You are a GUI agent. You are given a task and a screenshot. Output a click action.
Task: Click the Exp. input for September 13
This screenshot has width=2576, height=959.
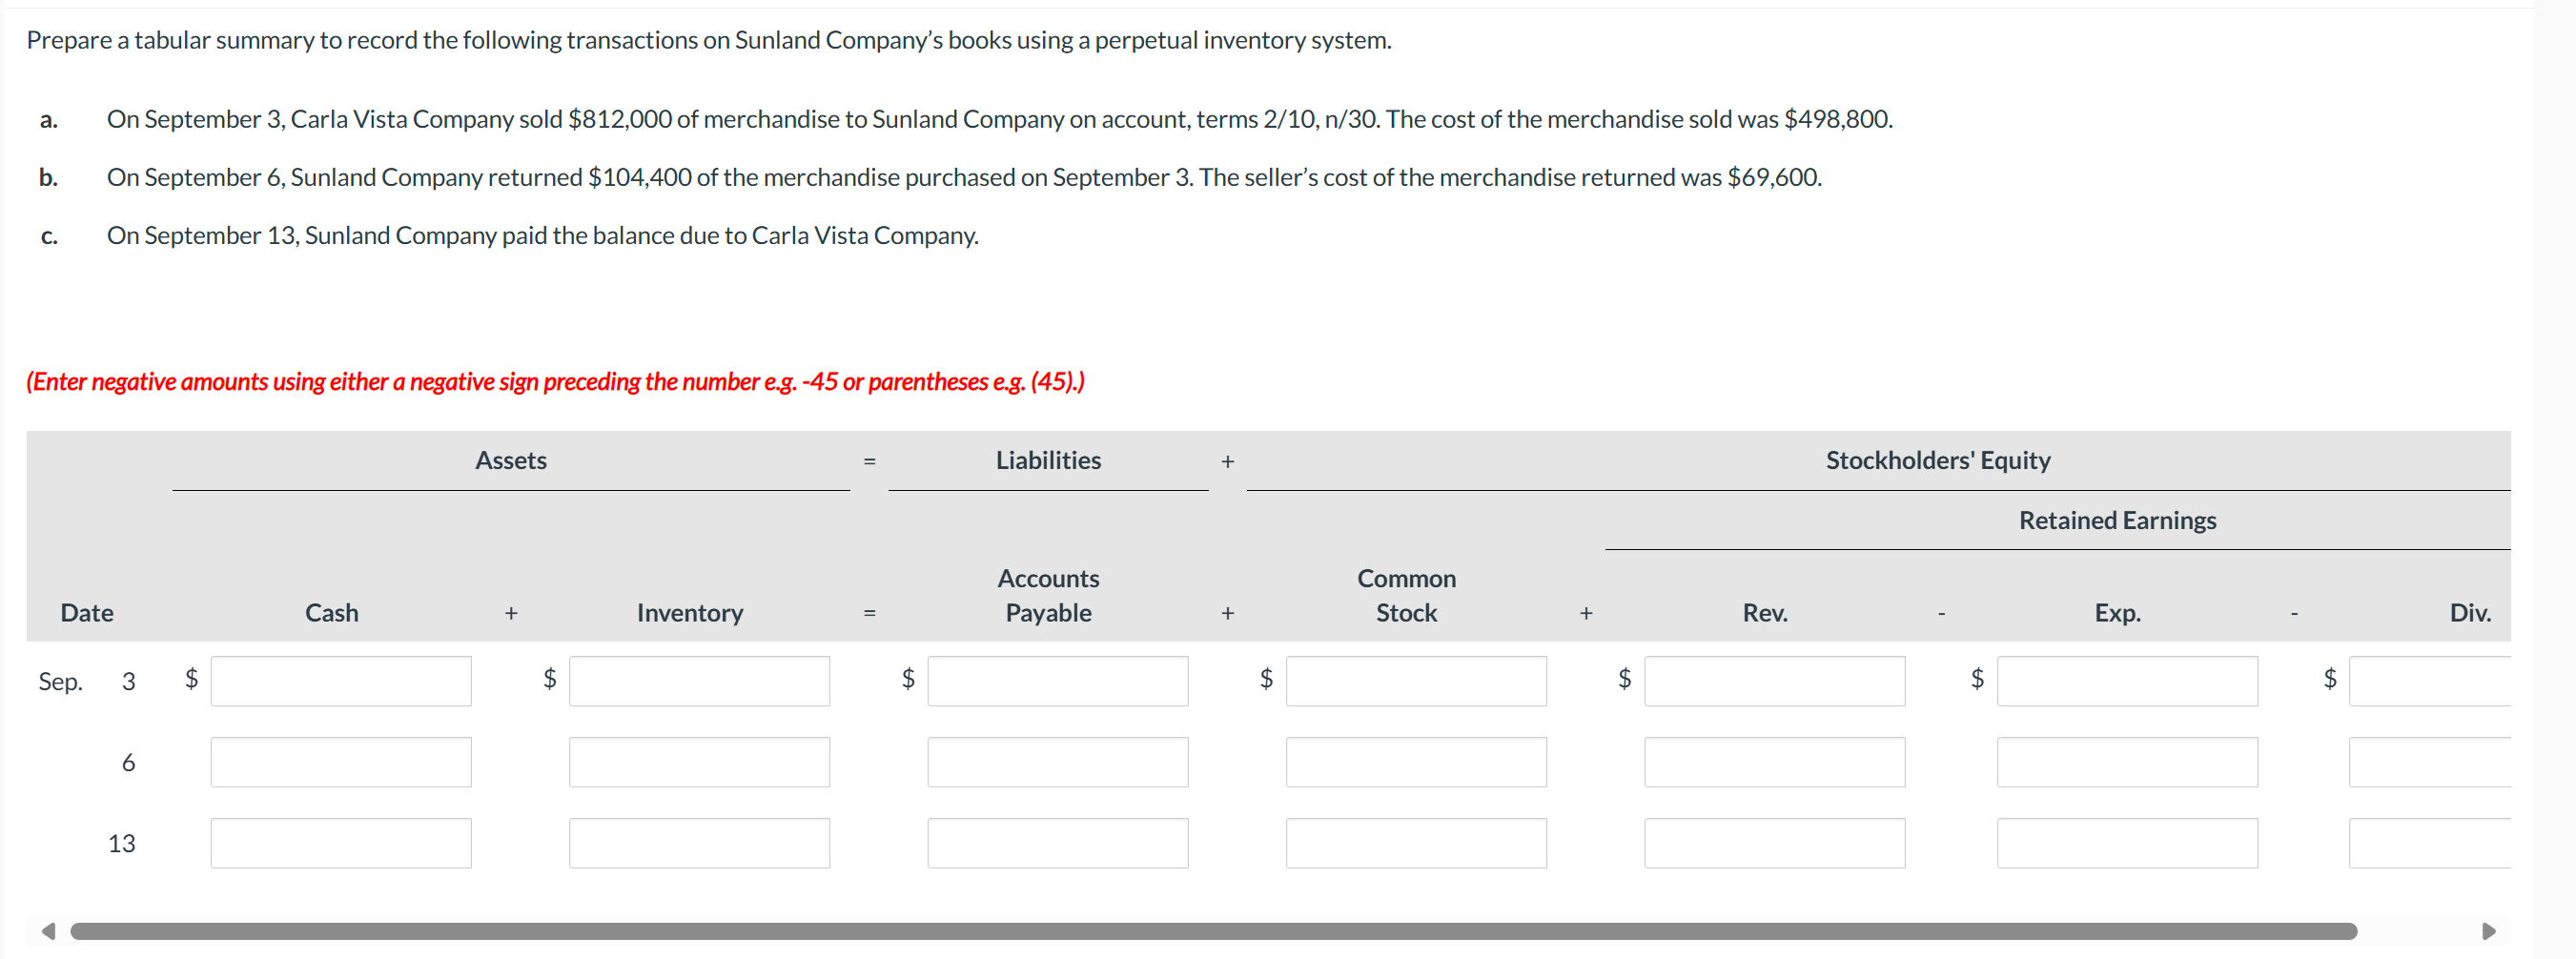pyautogui.click(x=2128, y=842)
